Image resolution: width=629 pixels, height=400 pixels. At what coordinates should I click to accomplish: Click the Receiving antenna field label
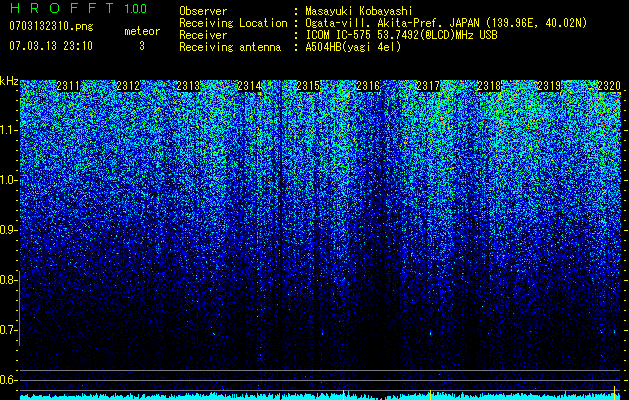[230, 47]
